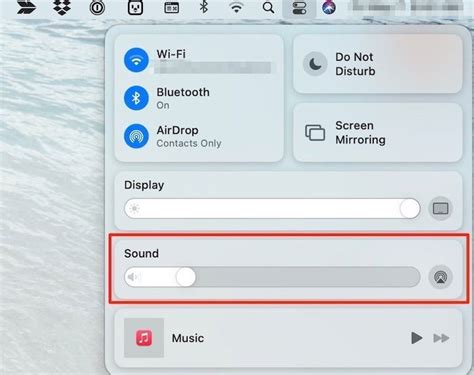Screen dimensions: 474x375
Task: Click the window-shaped menu bar icon
Action: pyautogui.click(x=171, y=8)
